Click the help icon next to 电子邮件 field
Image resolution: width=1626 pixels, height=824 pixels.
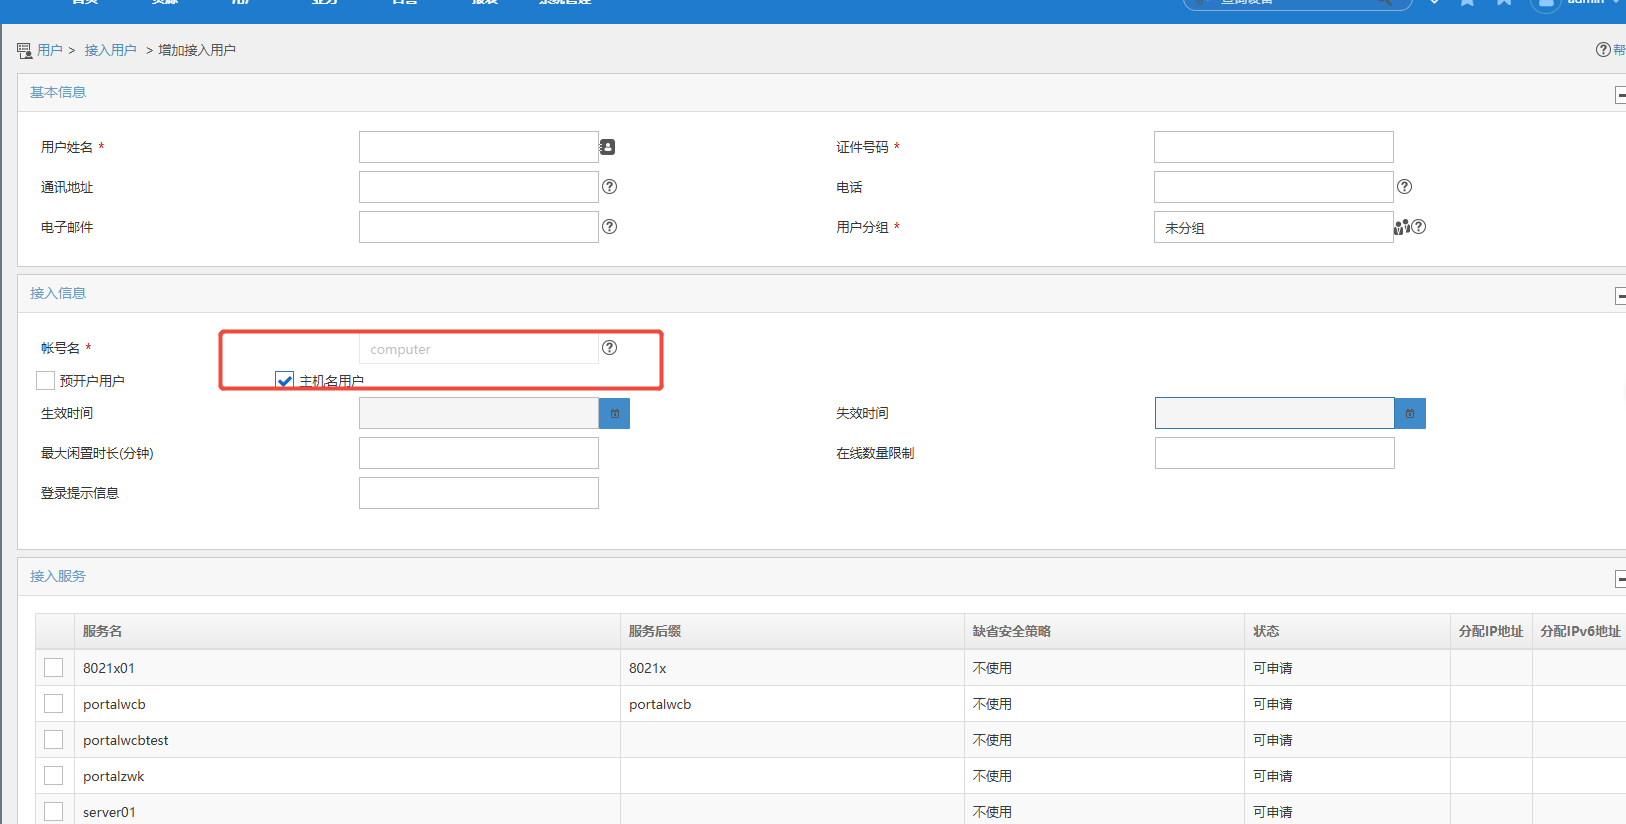[x=609, y=227]
